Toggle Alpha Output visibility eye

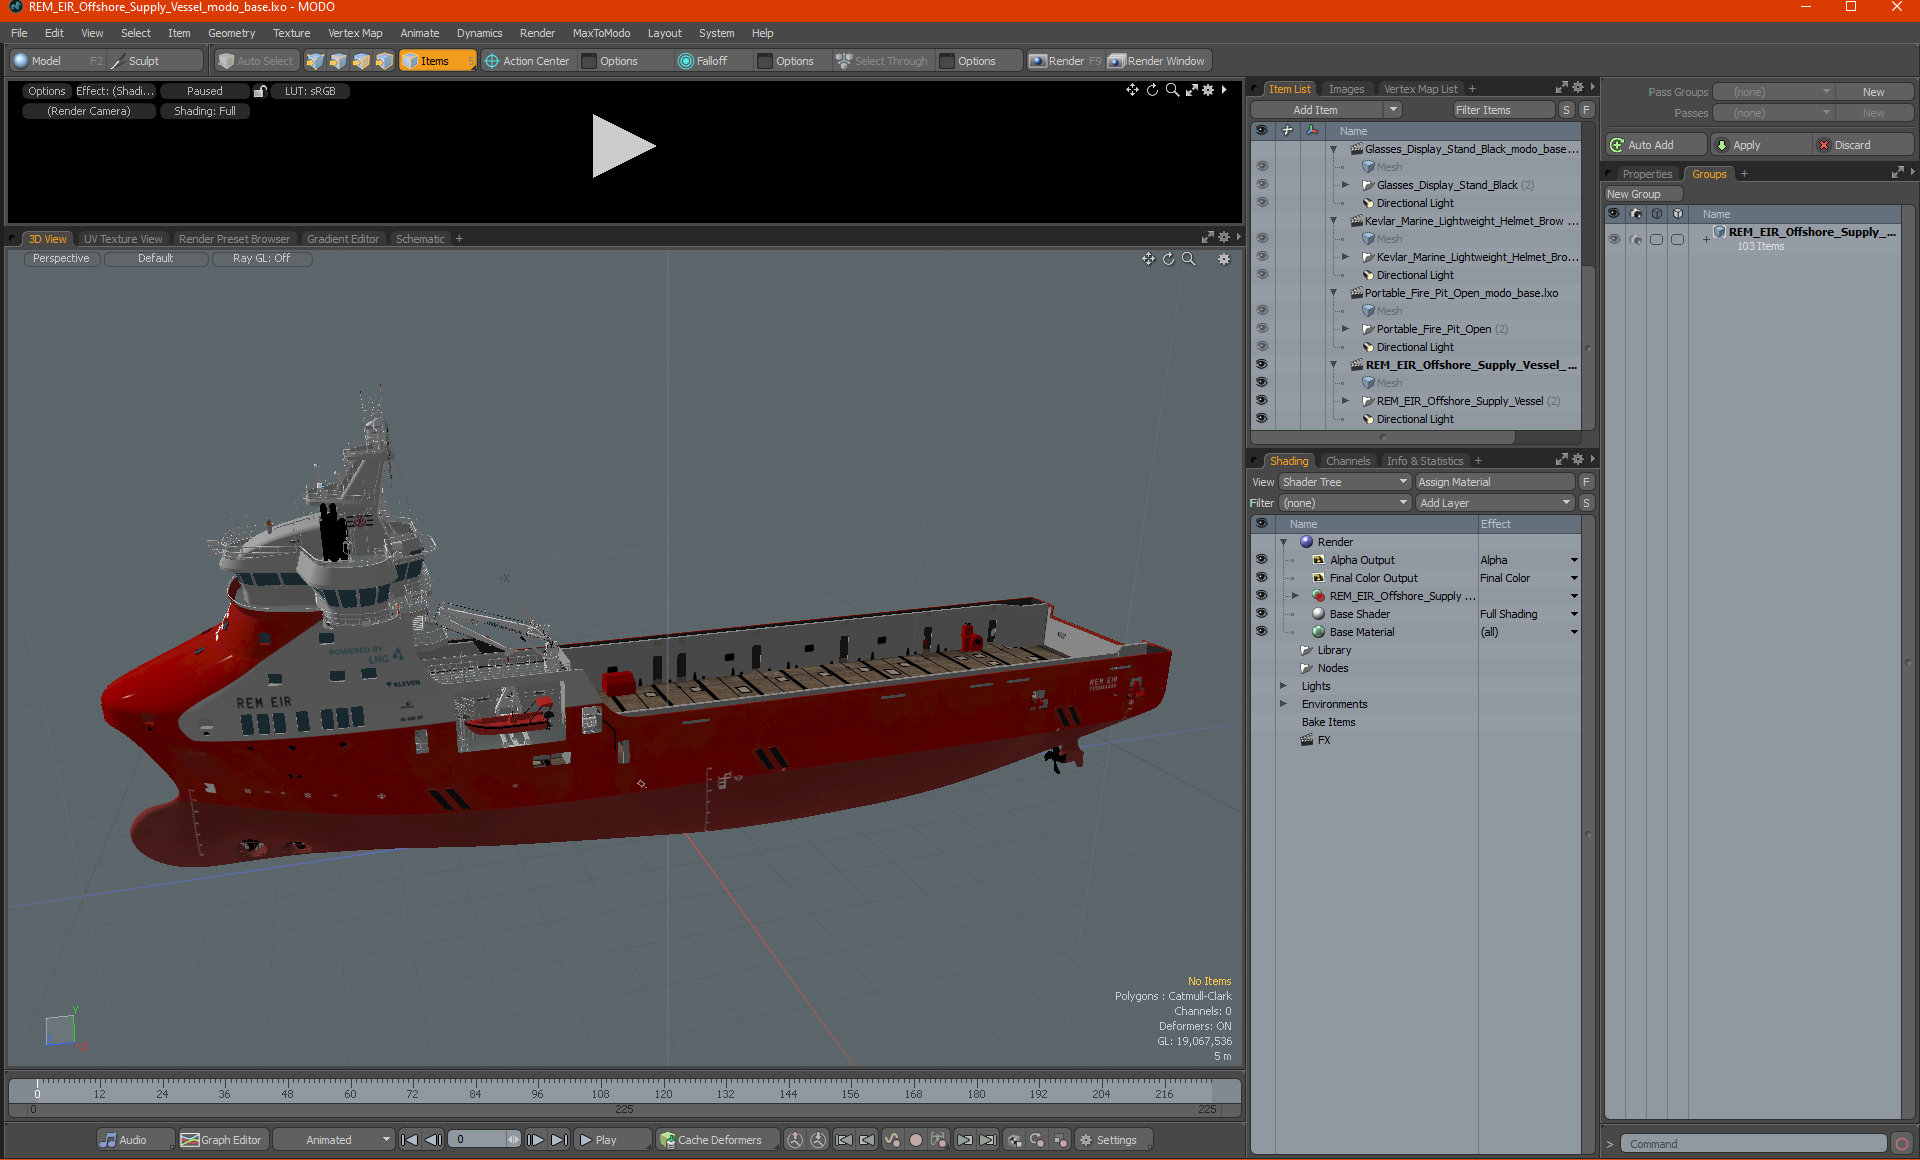[x=1262, y=560]
